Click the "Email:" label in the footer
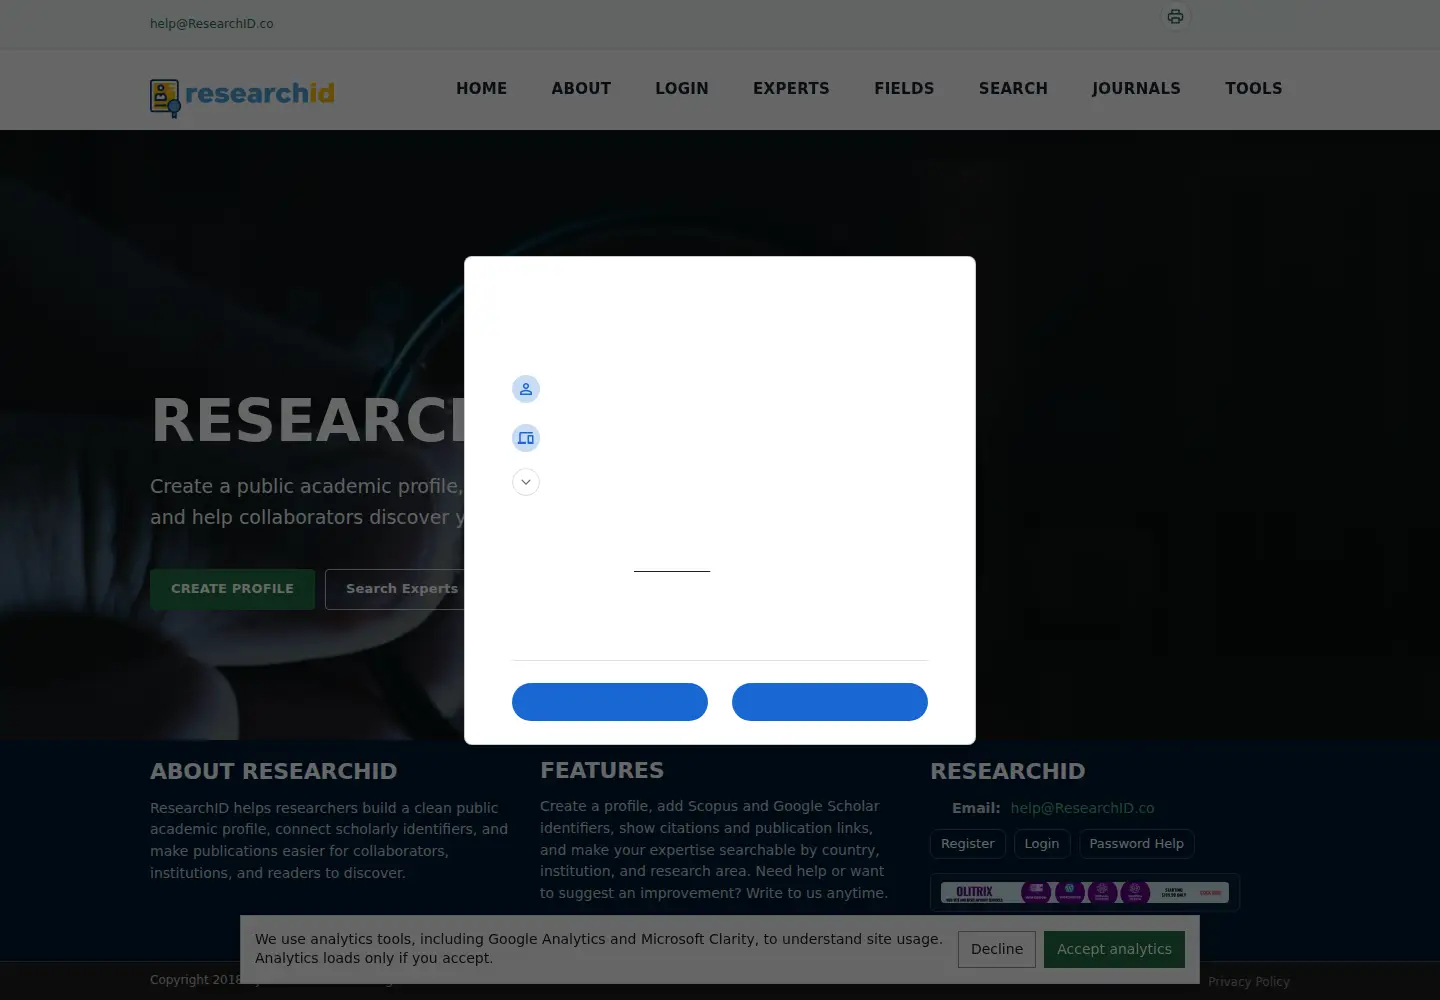 (x=976, y=808)
